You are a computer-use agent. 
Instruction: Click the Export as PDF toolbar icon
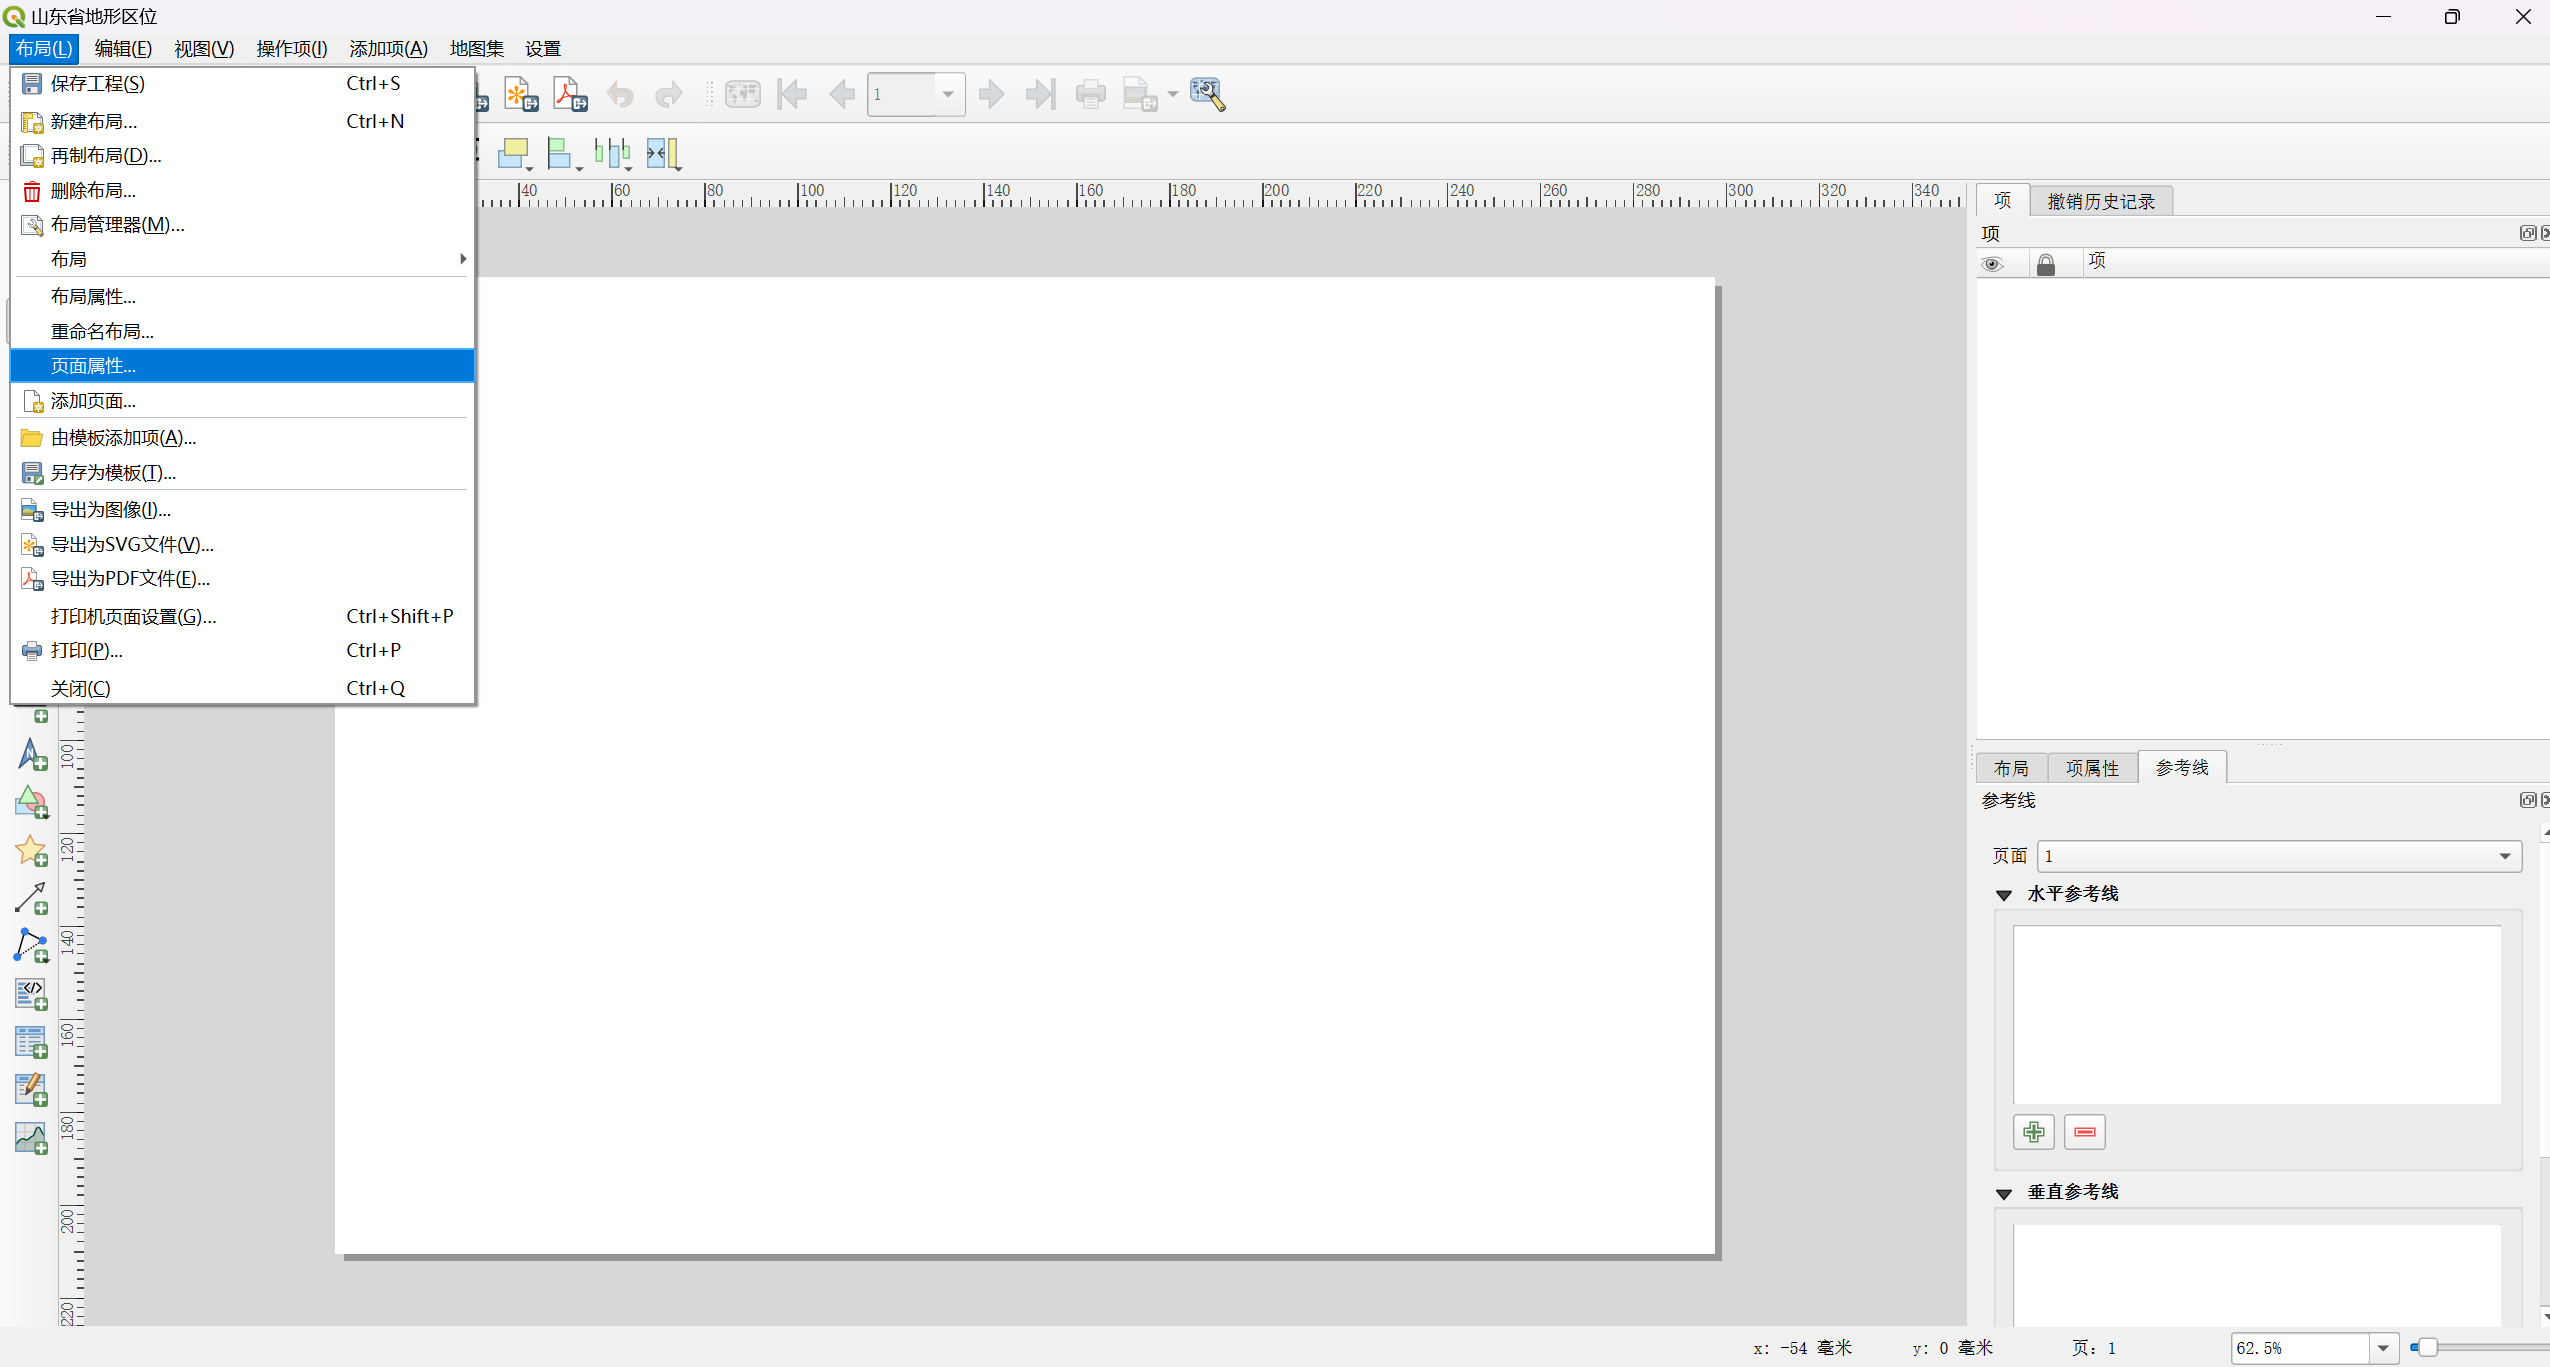coord(570,94)
